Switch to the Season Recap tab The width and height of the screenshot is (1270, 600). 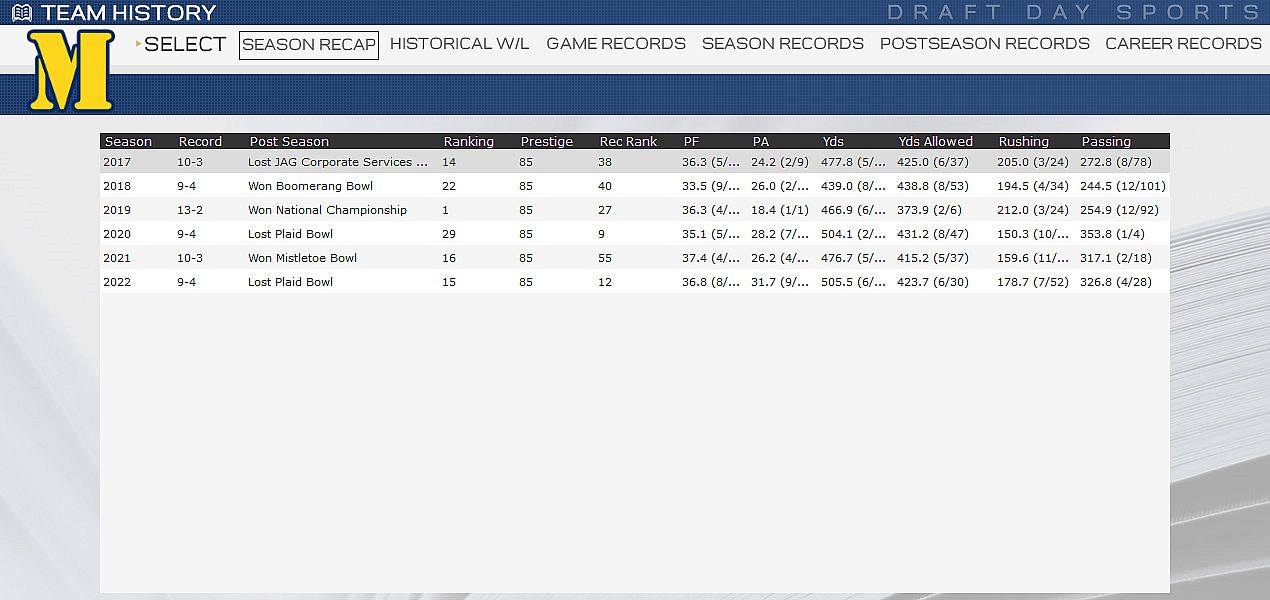point(309,45)
